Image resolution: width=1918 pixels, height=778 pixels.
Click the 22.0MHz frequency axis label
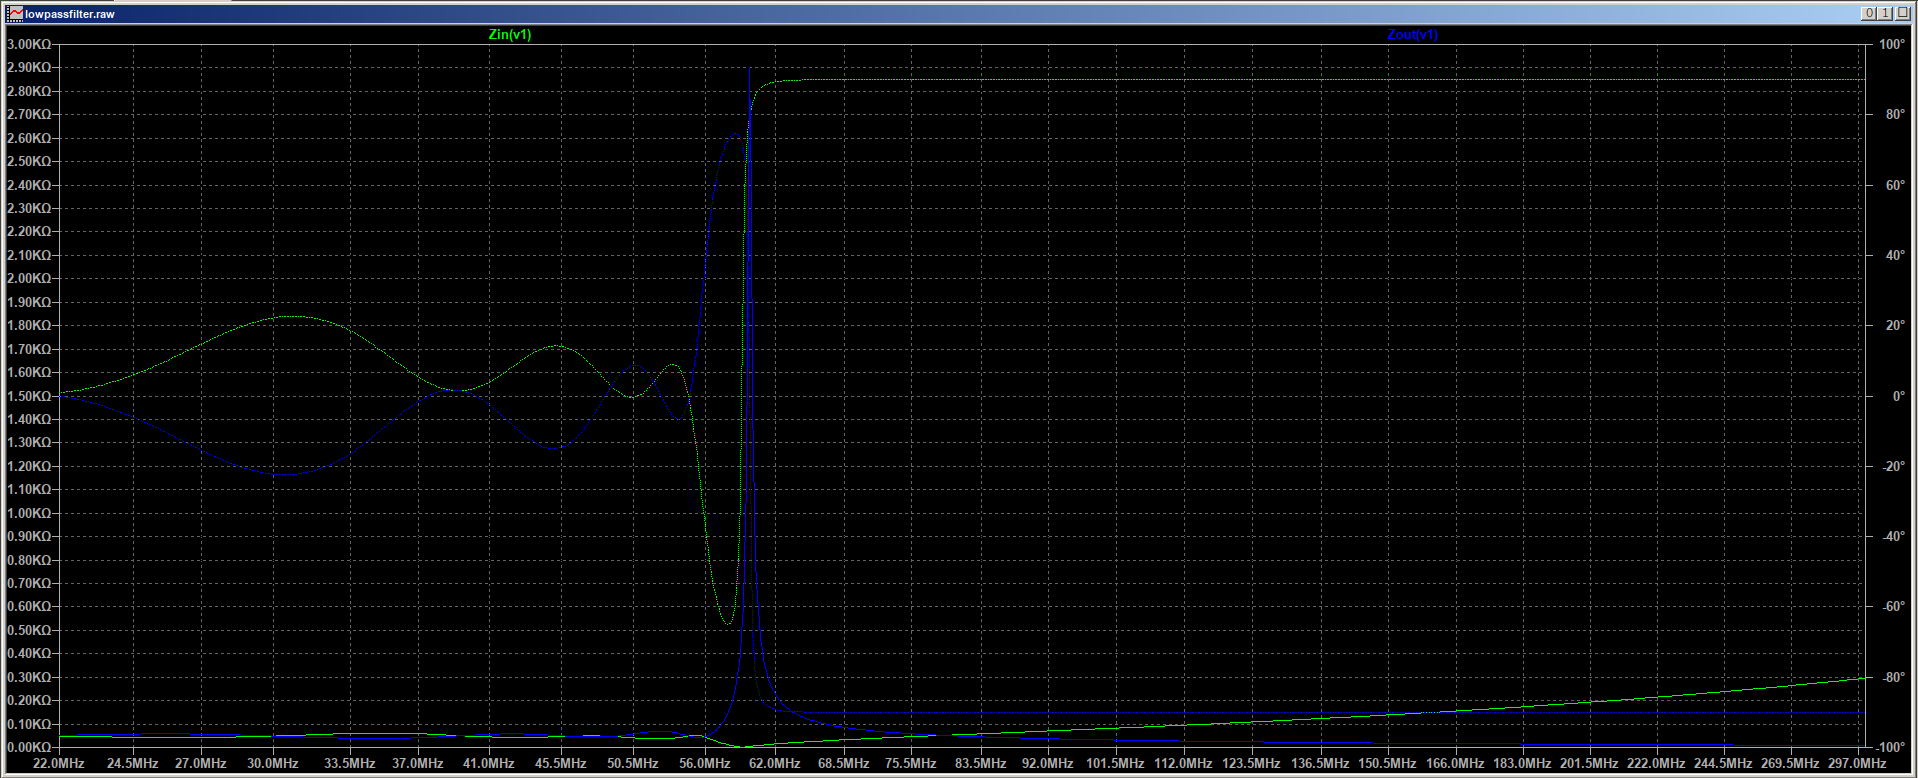59,763
